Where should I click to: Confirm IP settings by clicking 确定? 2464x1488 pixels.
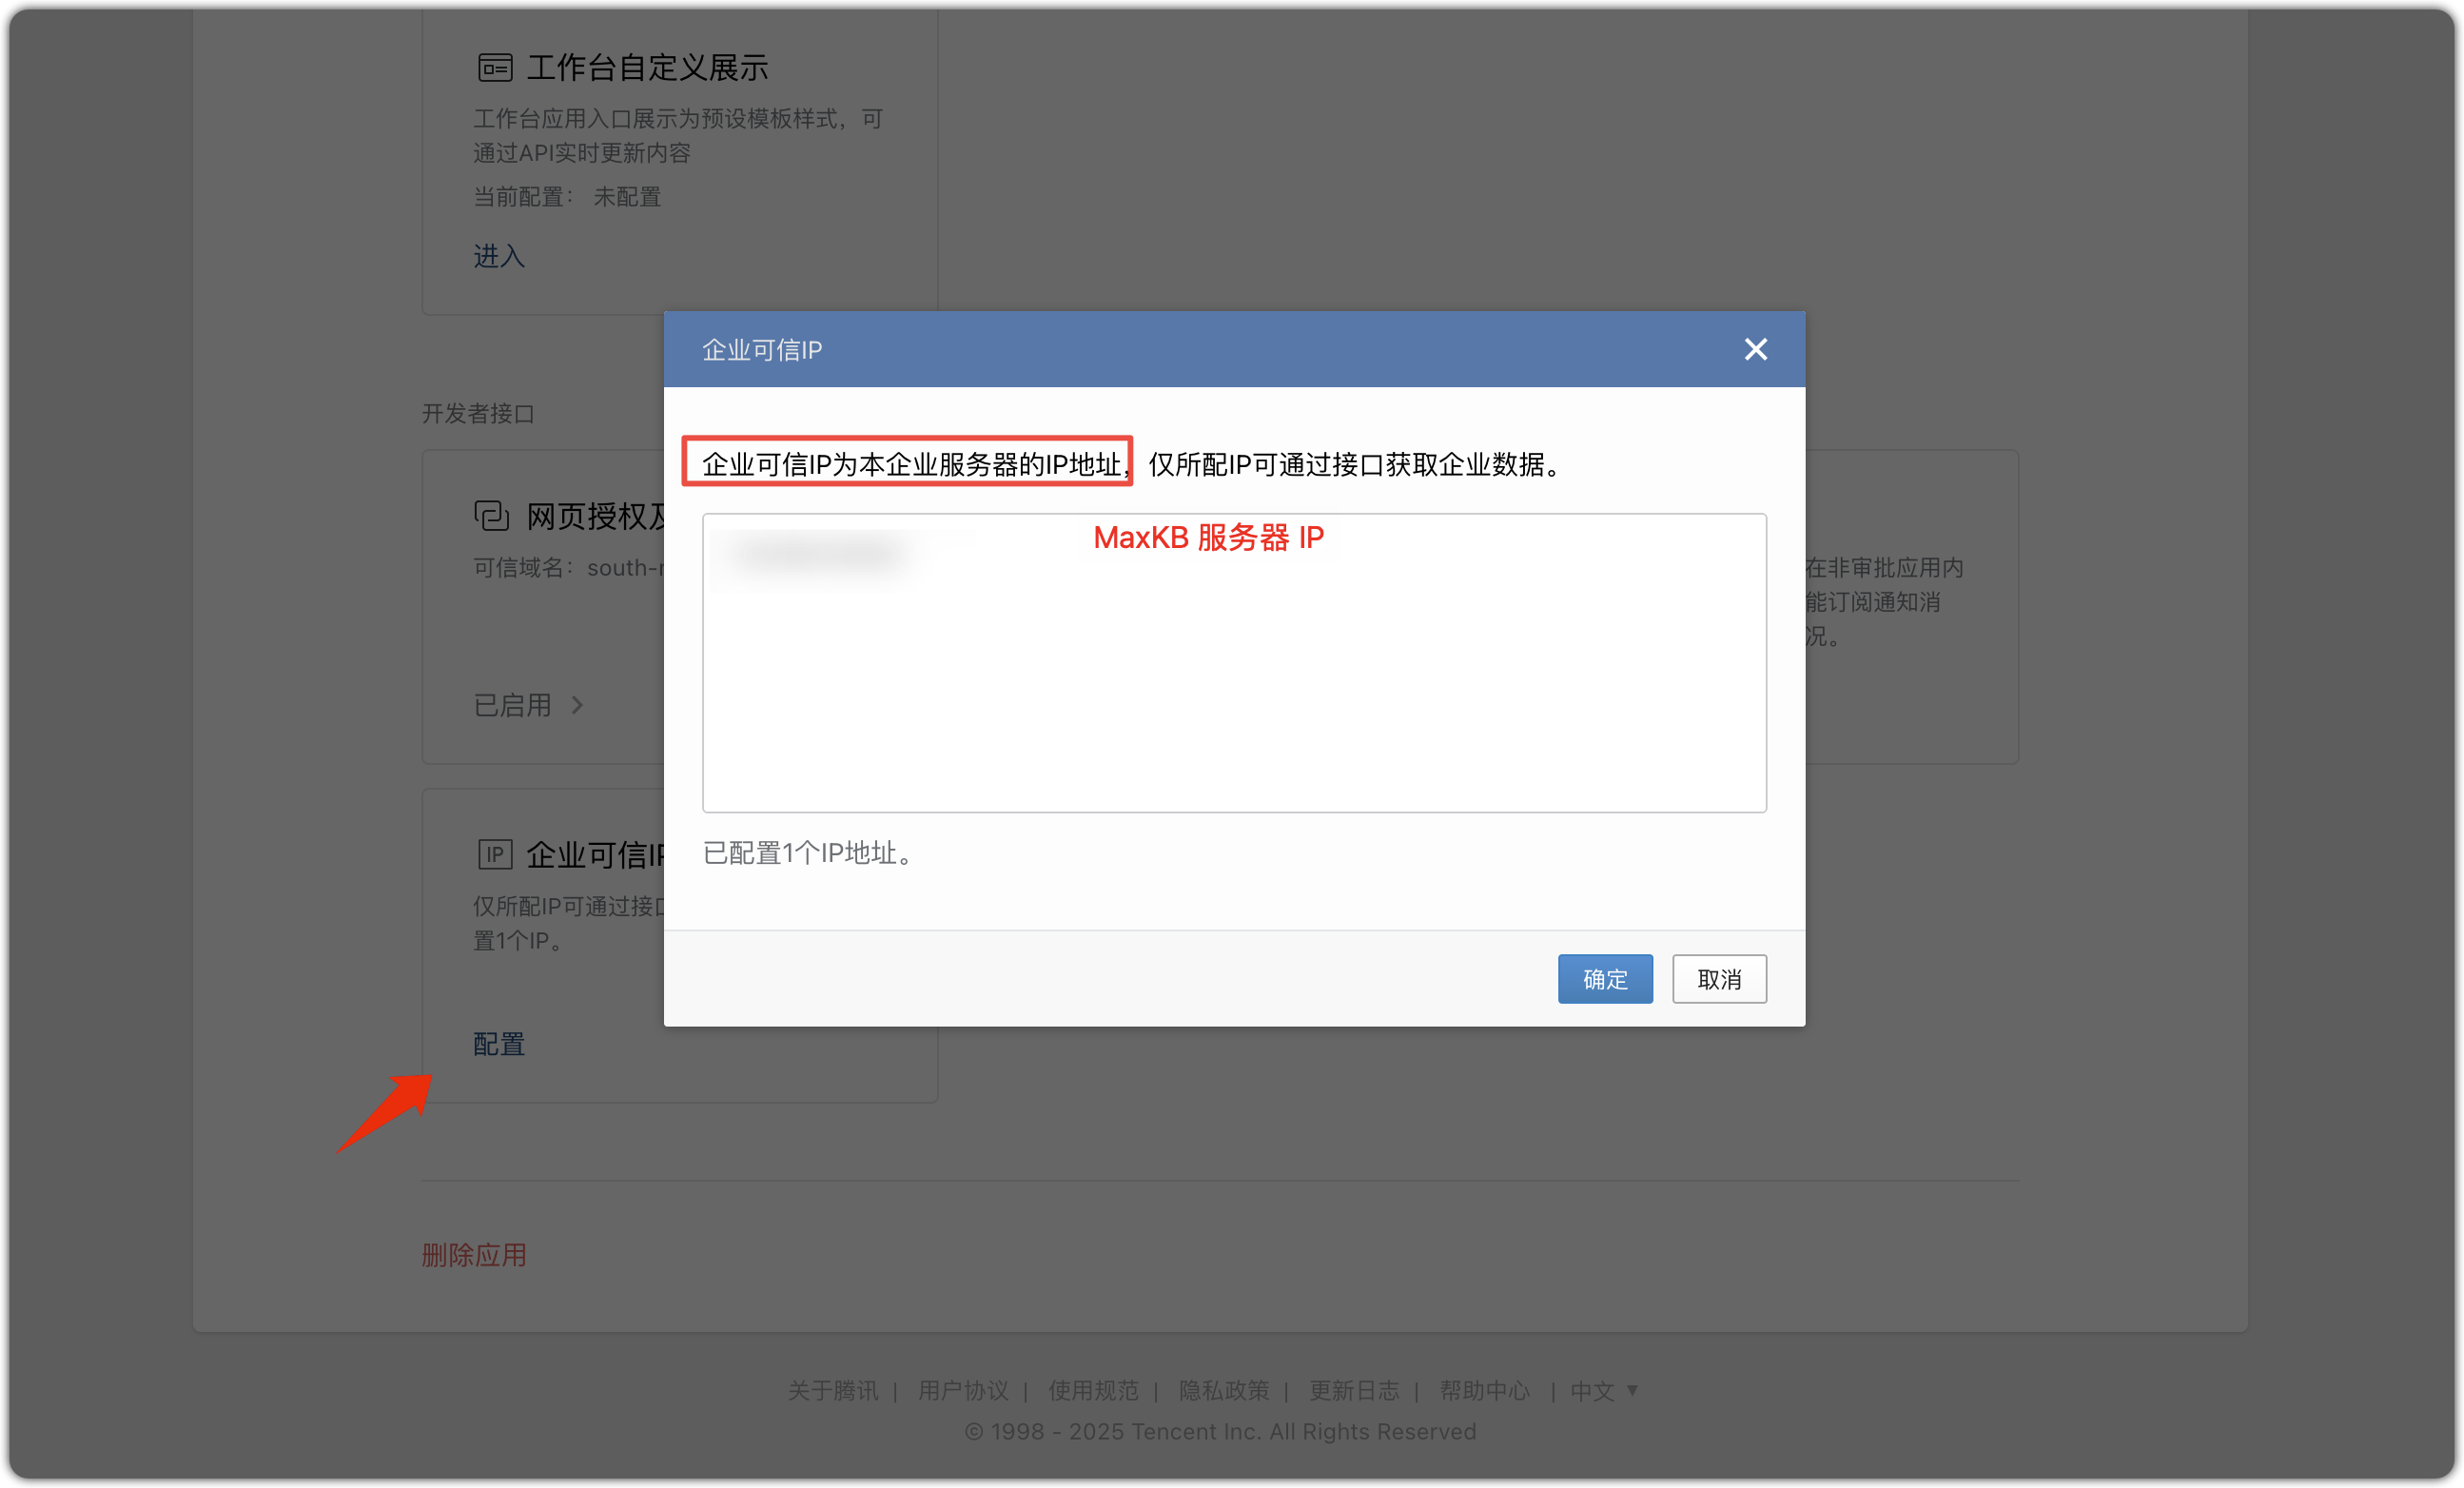1604,978
